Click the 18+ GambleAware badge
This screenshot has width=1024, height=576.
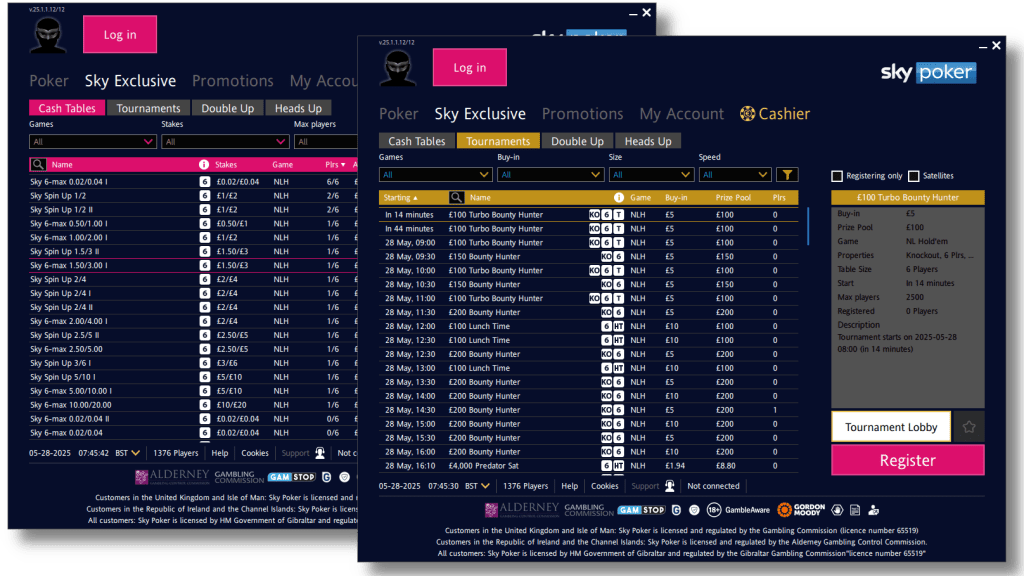click(738, 510)
